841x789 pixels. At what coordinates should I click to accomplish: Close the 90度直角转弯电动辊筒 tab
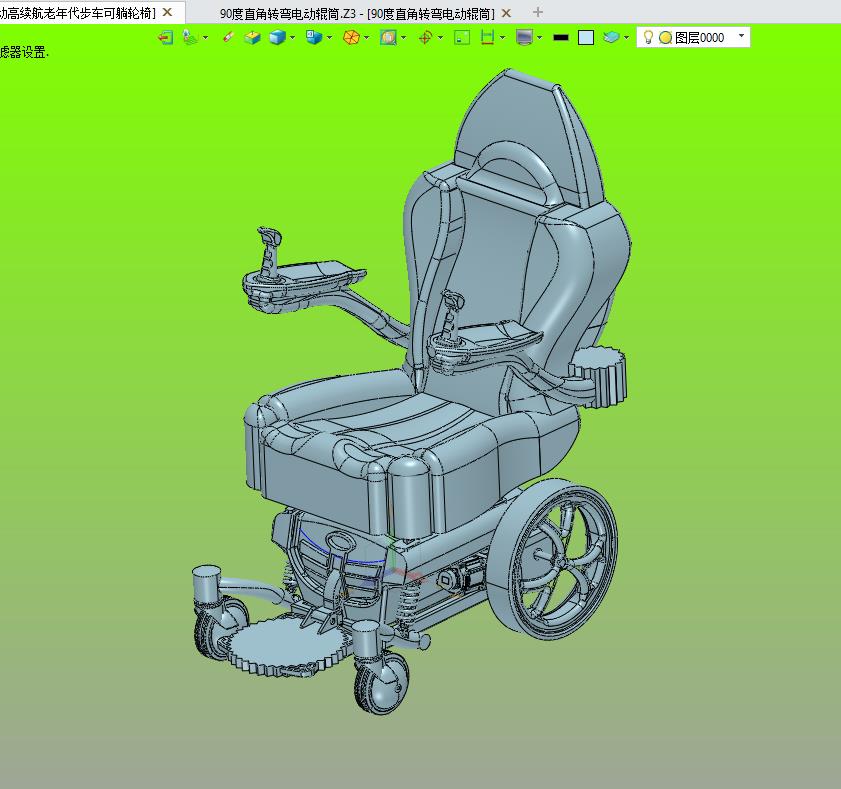506,13
